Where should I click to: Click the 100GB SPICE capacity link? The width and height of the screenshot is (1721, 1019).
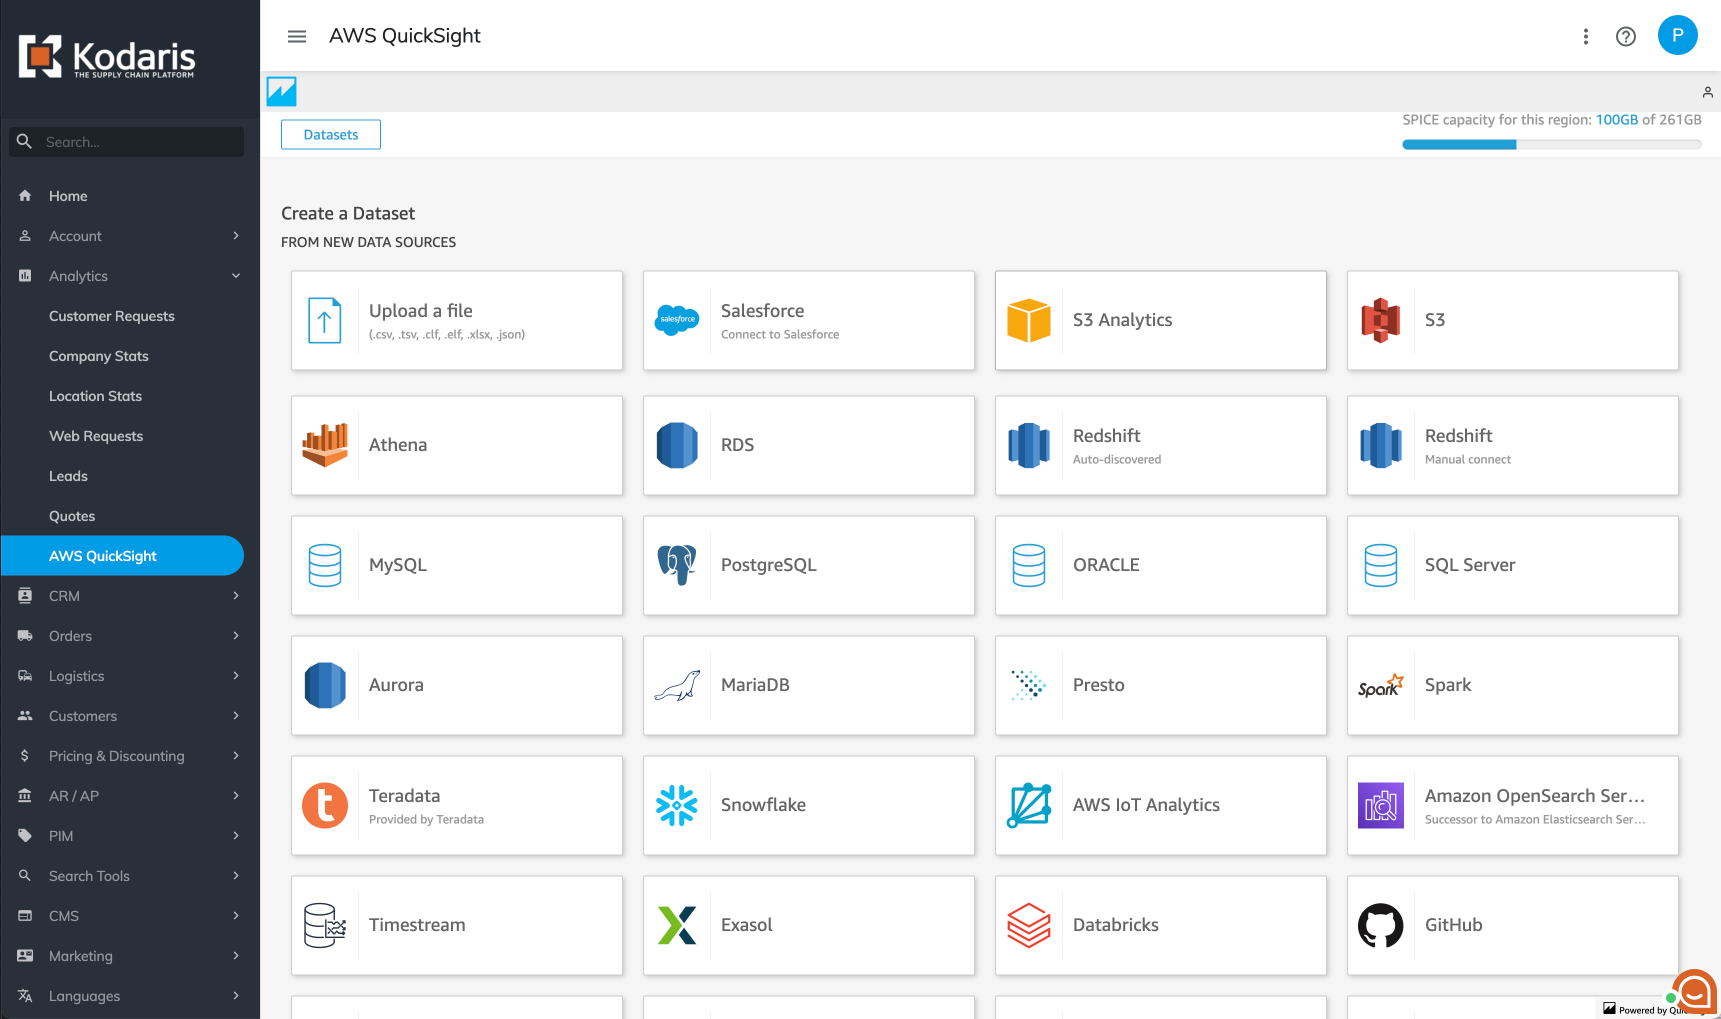coord(1617,120)
